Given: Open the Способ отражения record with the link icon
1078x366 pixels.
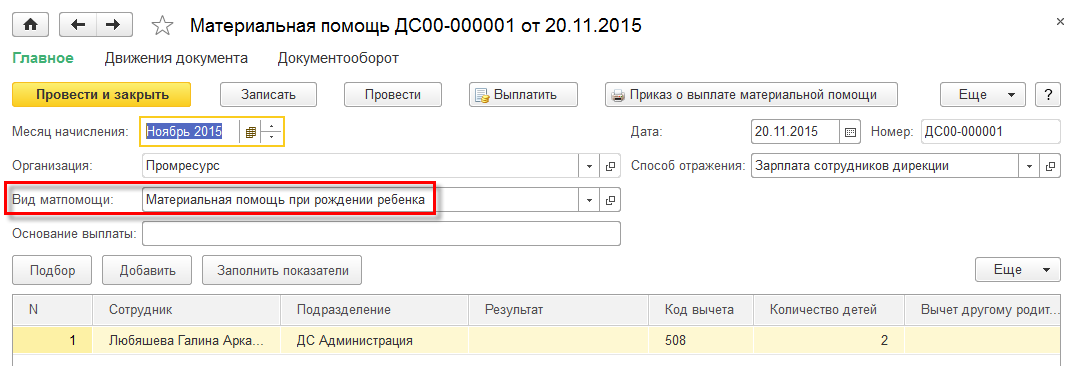Looking at the screenshot, I should tap(1050, 166).
